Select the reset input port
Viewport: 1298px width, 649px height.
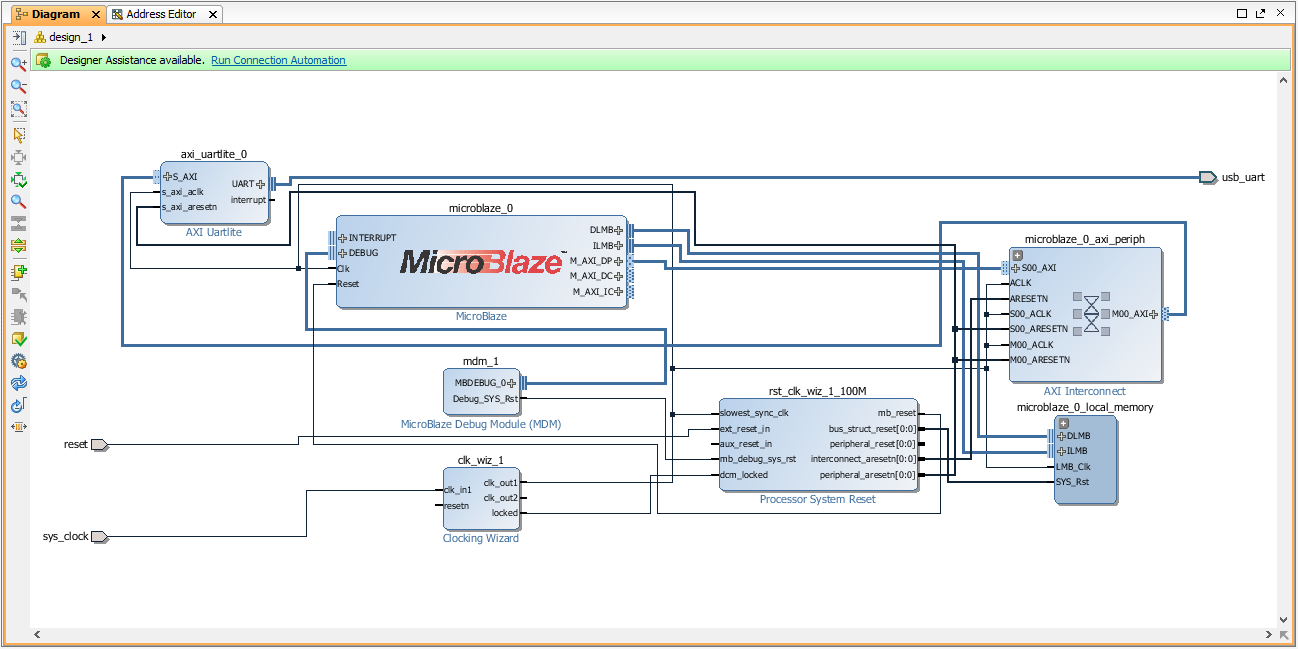point(99,444)
